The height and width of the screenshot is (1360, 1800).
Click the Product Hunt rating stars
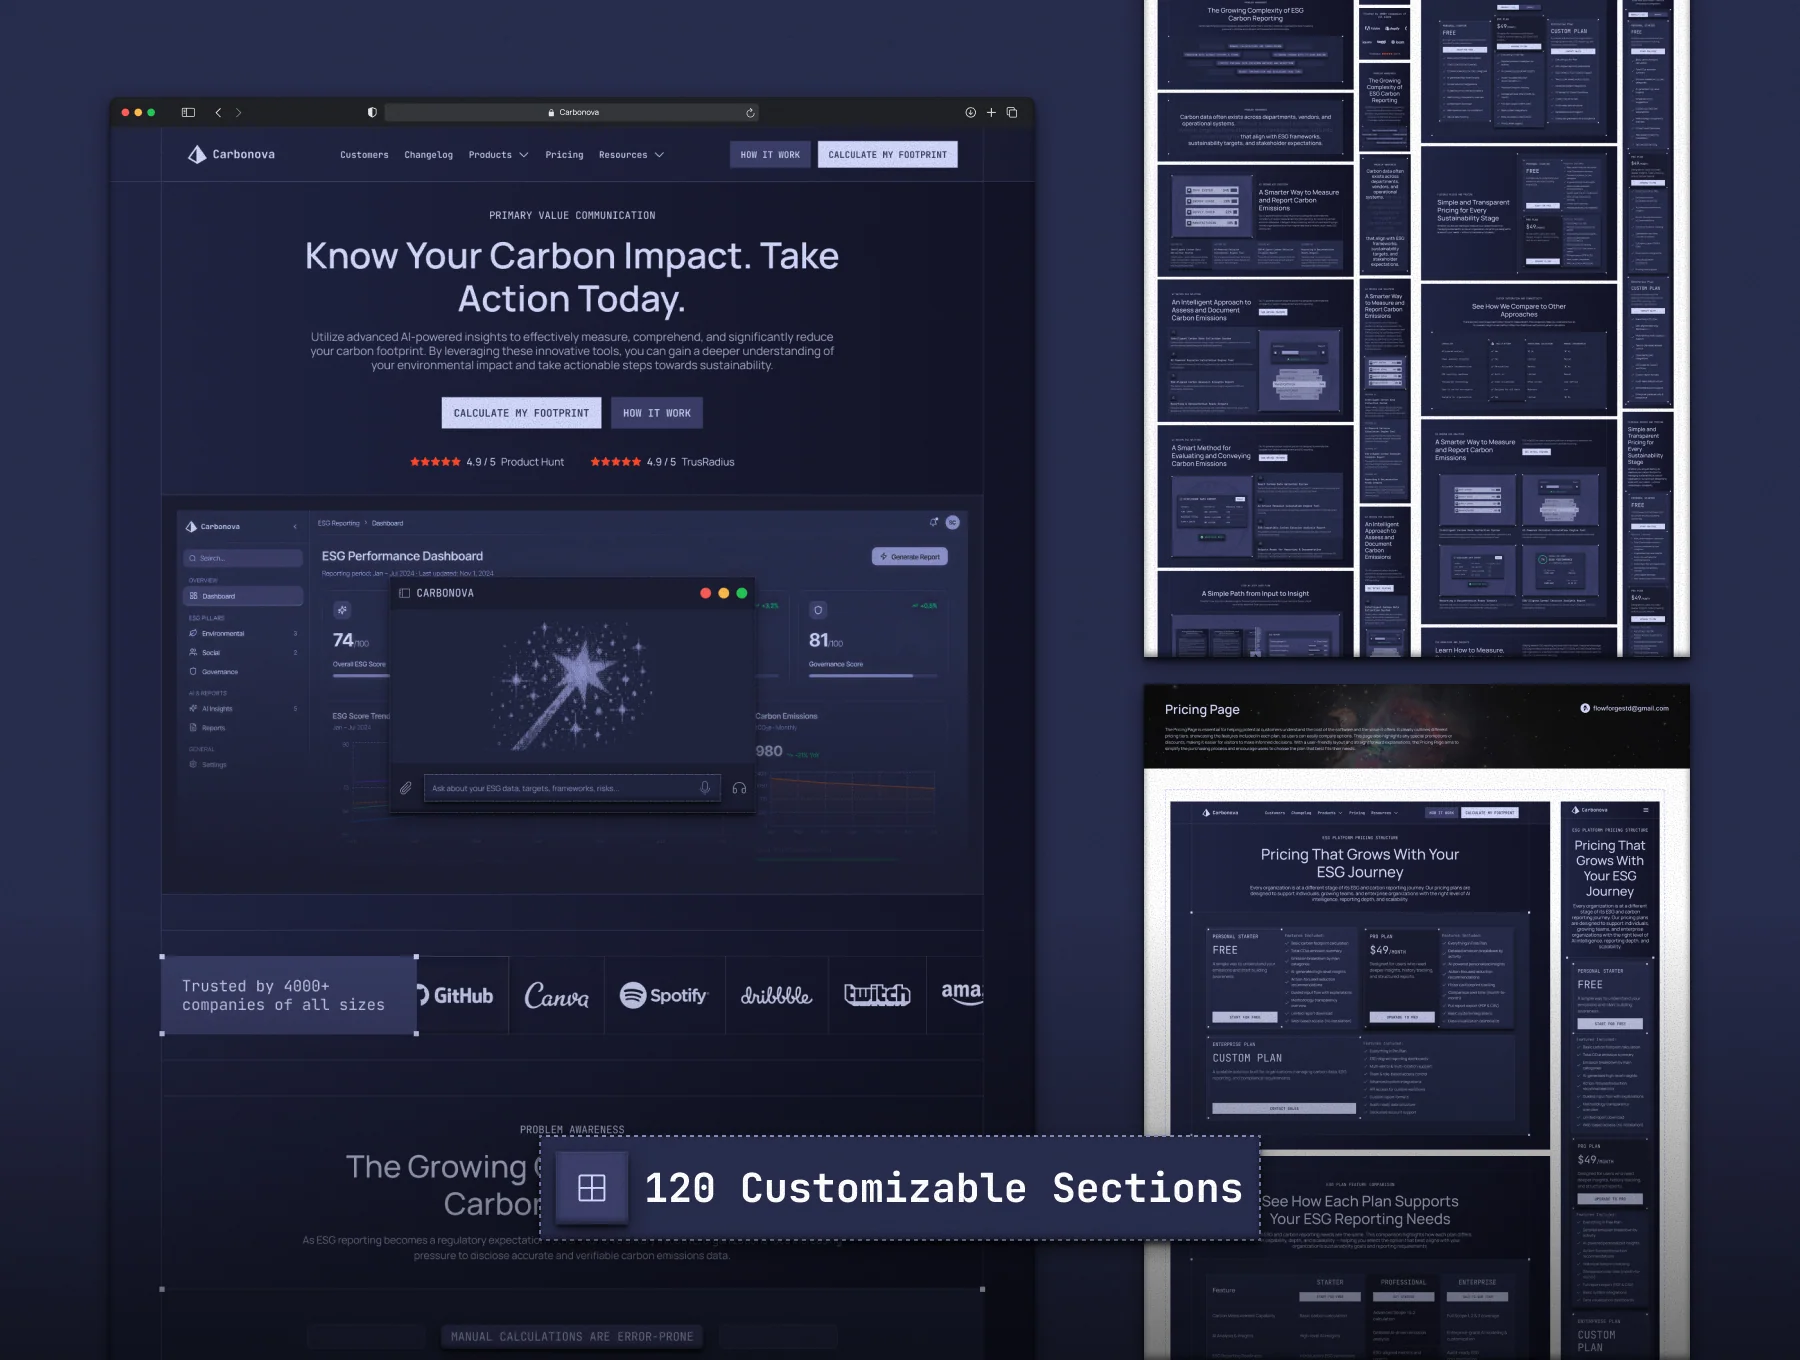tap(435, 462)
